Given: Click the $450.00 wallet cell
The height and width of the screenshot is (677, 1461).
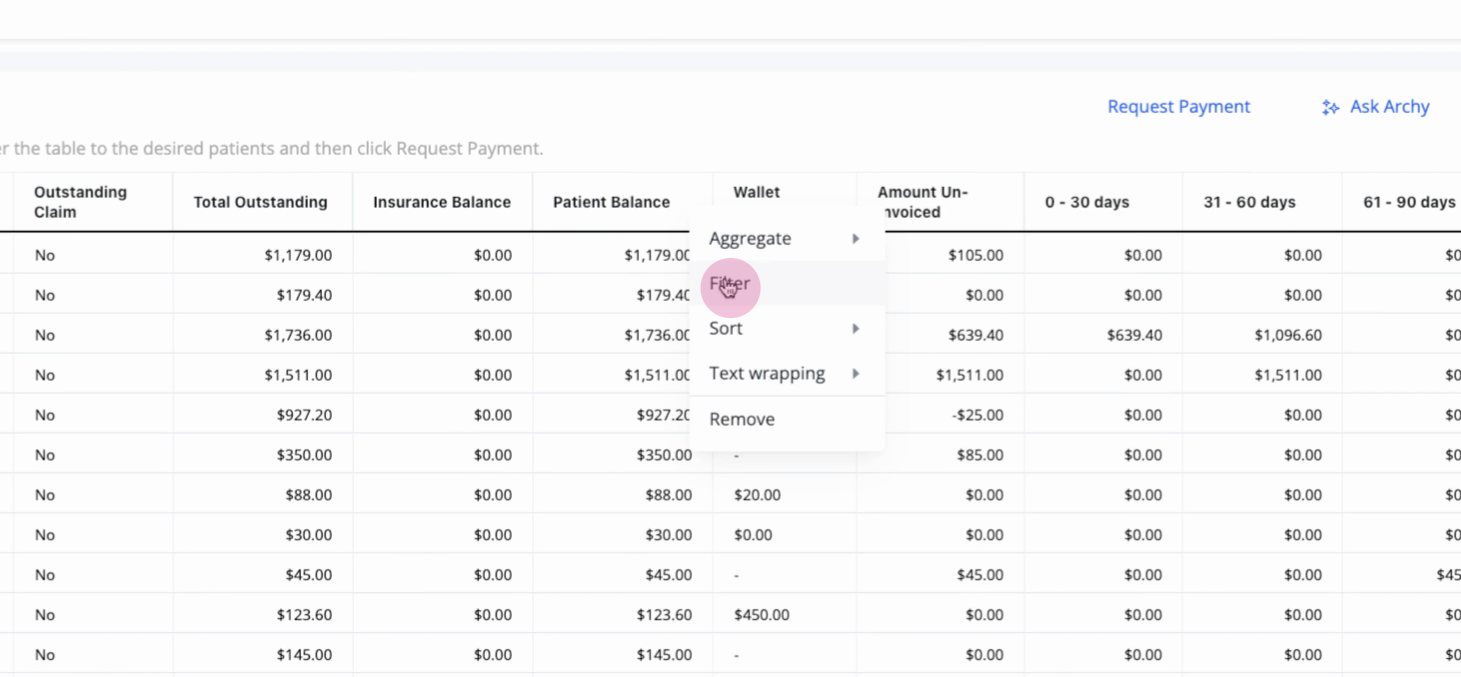Looking at the screenshot, I should [x=761, y=615].
